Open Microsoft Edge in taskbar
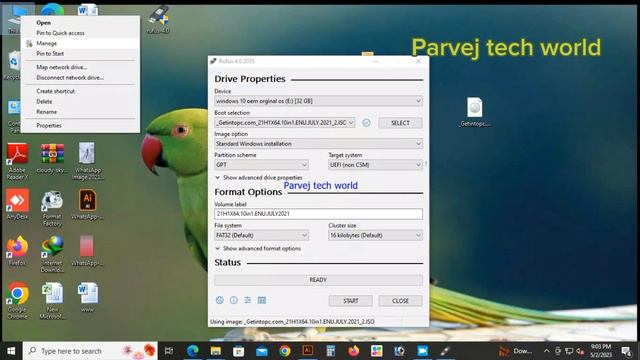Viewport: 640px width, 360px height. click(193, 351)
